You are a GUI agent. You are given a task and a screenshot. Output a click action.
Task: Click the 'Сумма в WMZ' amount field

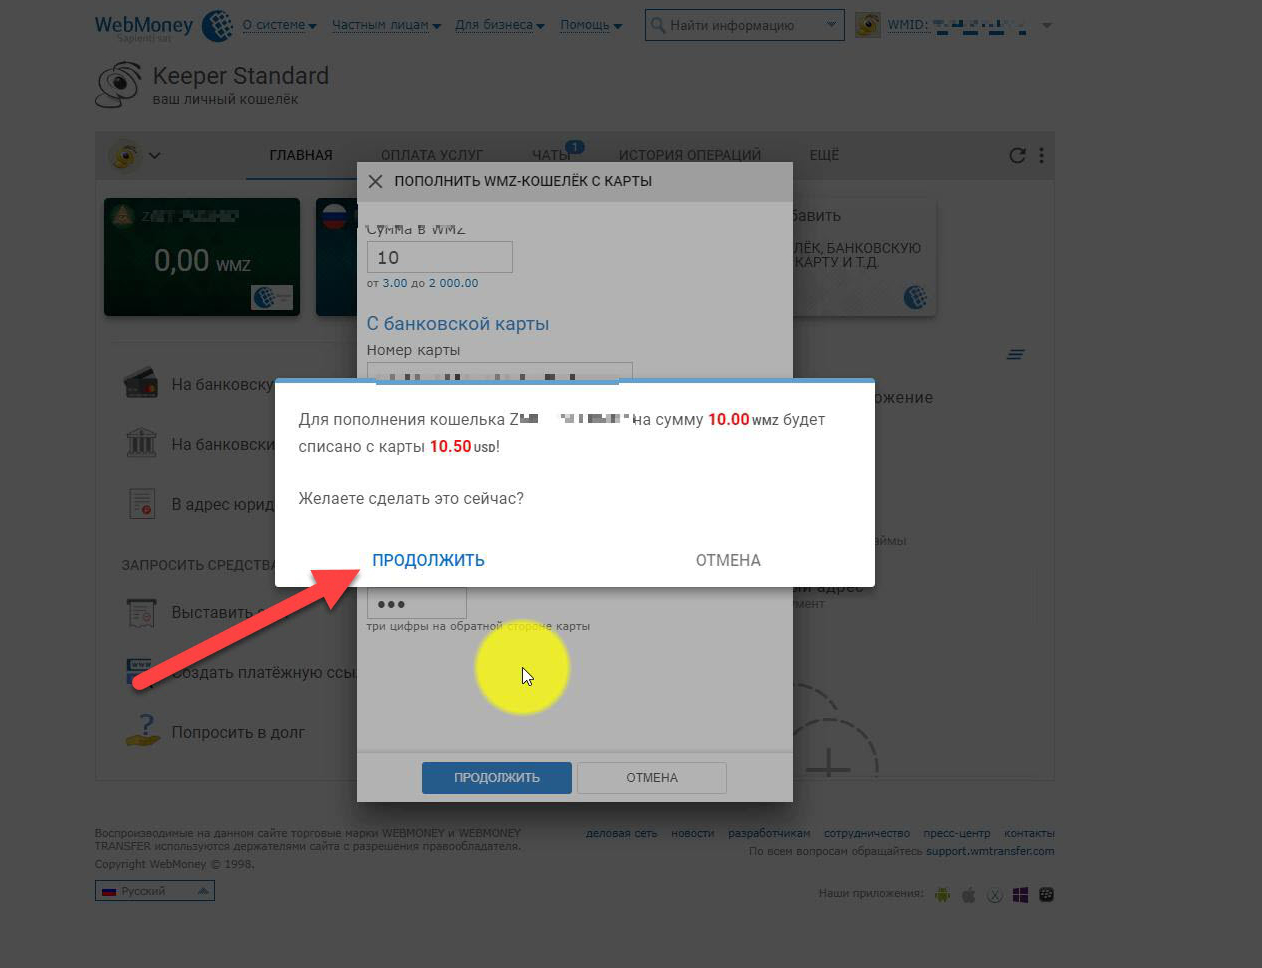(x=439, y=257)
